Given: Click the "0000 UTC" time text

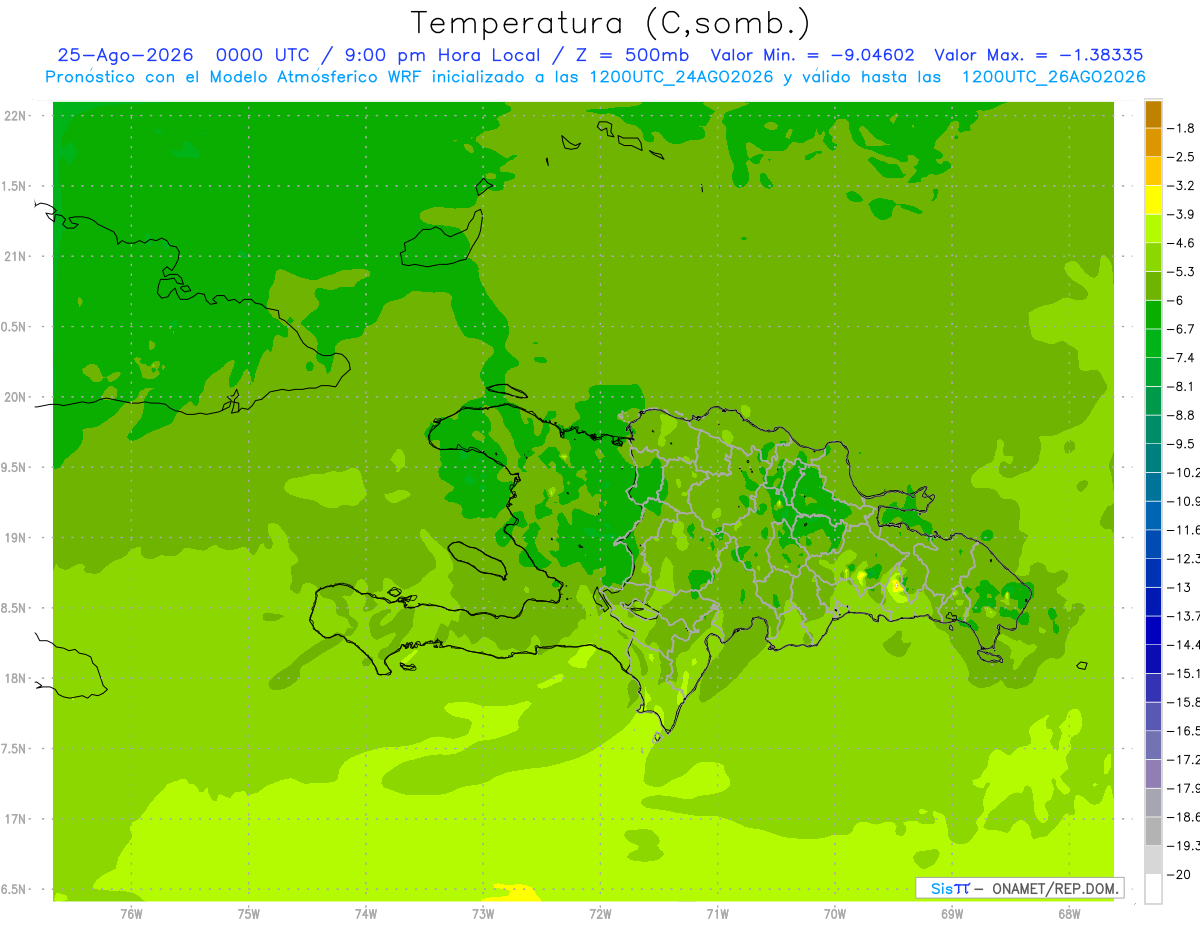Looking at the screenshot, I should pyautogui.click(x=261, y=55).
